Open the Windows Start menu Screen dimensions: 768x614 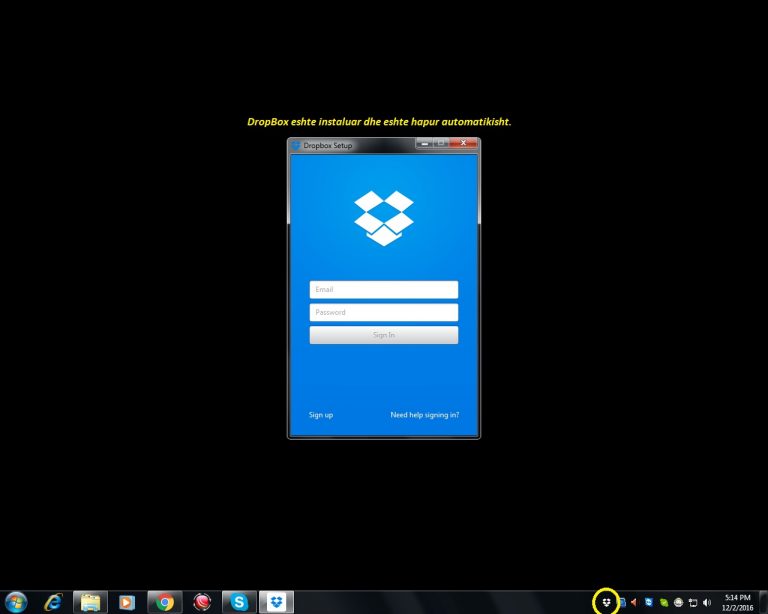(x=16, y=602)
